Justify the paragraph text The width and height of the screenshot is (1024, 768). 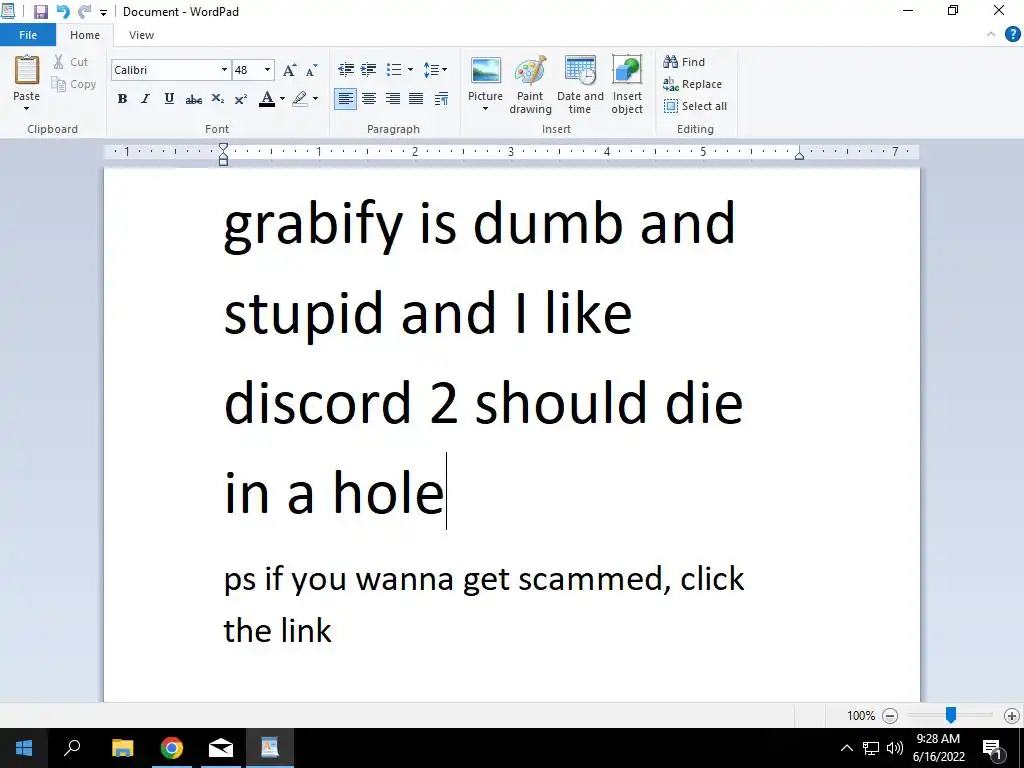(x=416, y=99)
